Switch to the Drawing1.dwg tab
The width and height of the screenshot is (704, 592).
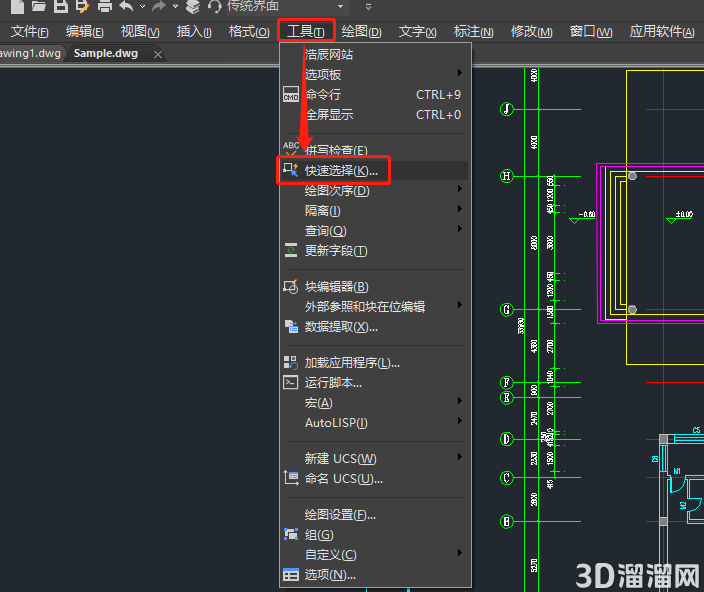point(30,53)
